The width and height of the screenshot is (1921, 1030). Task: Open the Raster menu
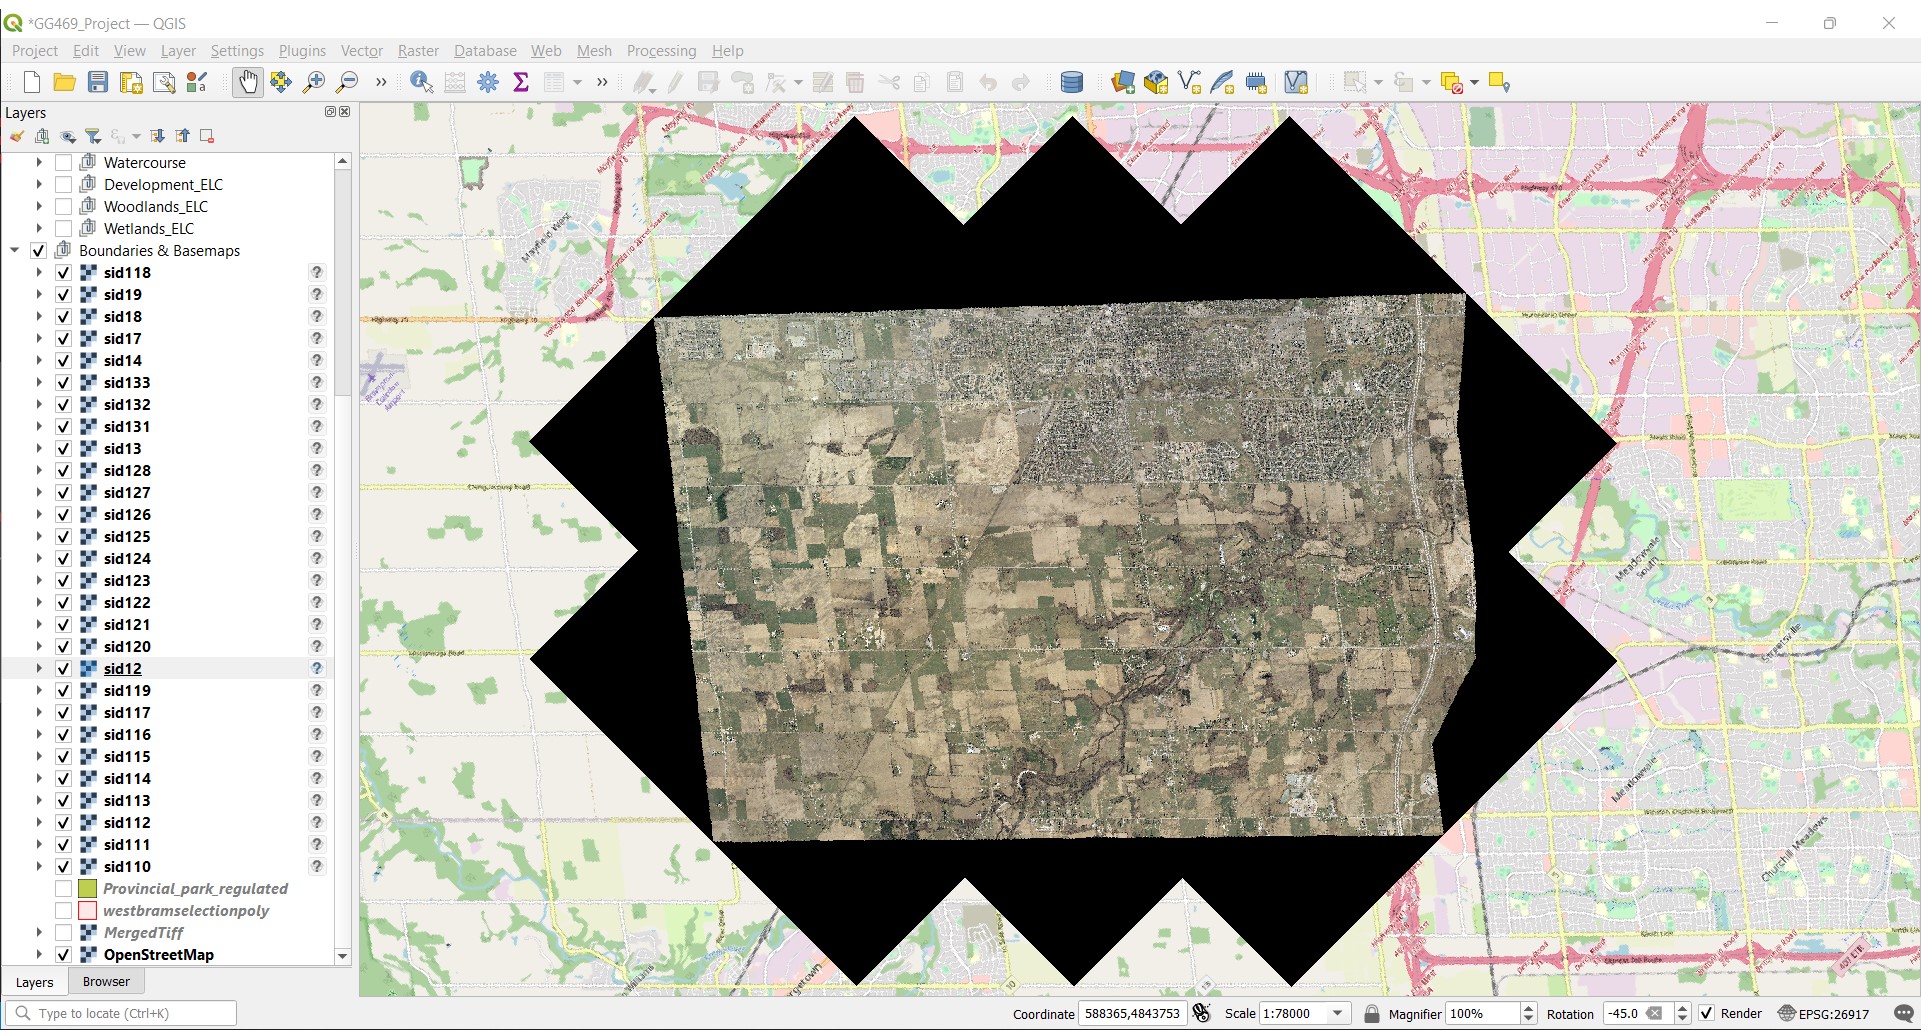pos(418,51)
